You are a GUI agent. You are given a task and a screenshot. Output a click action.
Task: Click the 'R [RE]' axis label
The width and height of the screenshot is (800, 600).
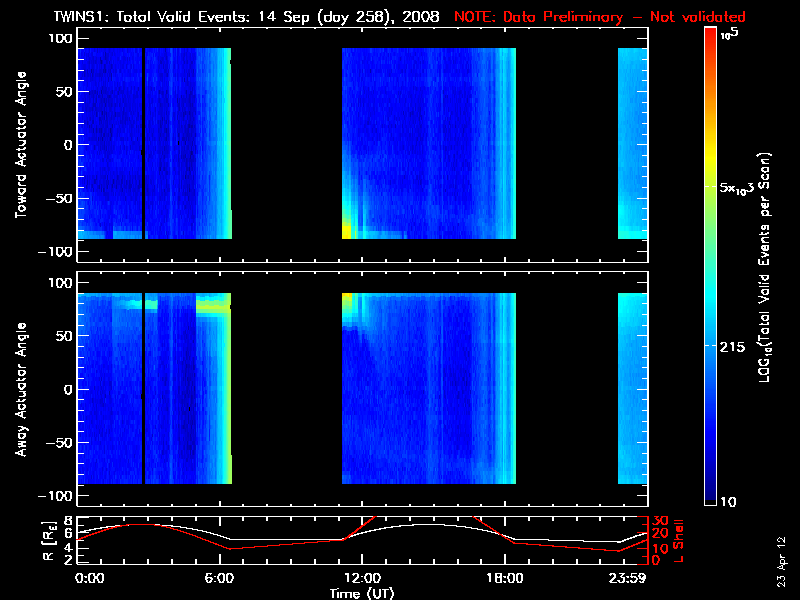point(48,541)
